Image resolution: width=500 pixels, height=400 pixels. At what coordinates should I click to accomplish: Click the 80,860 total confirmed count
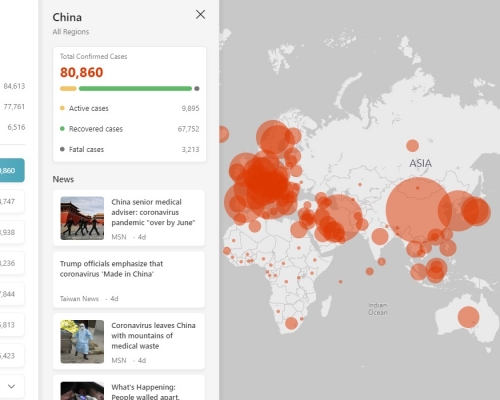point(82,72)
